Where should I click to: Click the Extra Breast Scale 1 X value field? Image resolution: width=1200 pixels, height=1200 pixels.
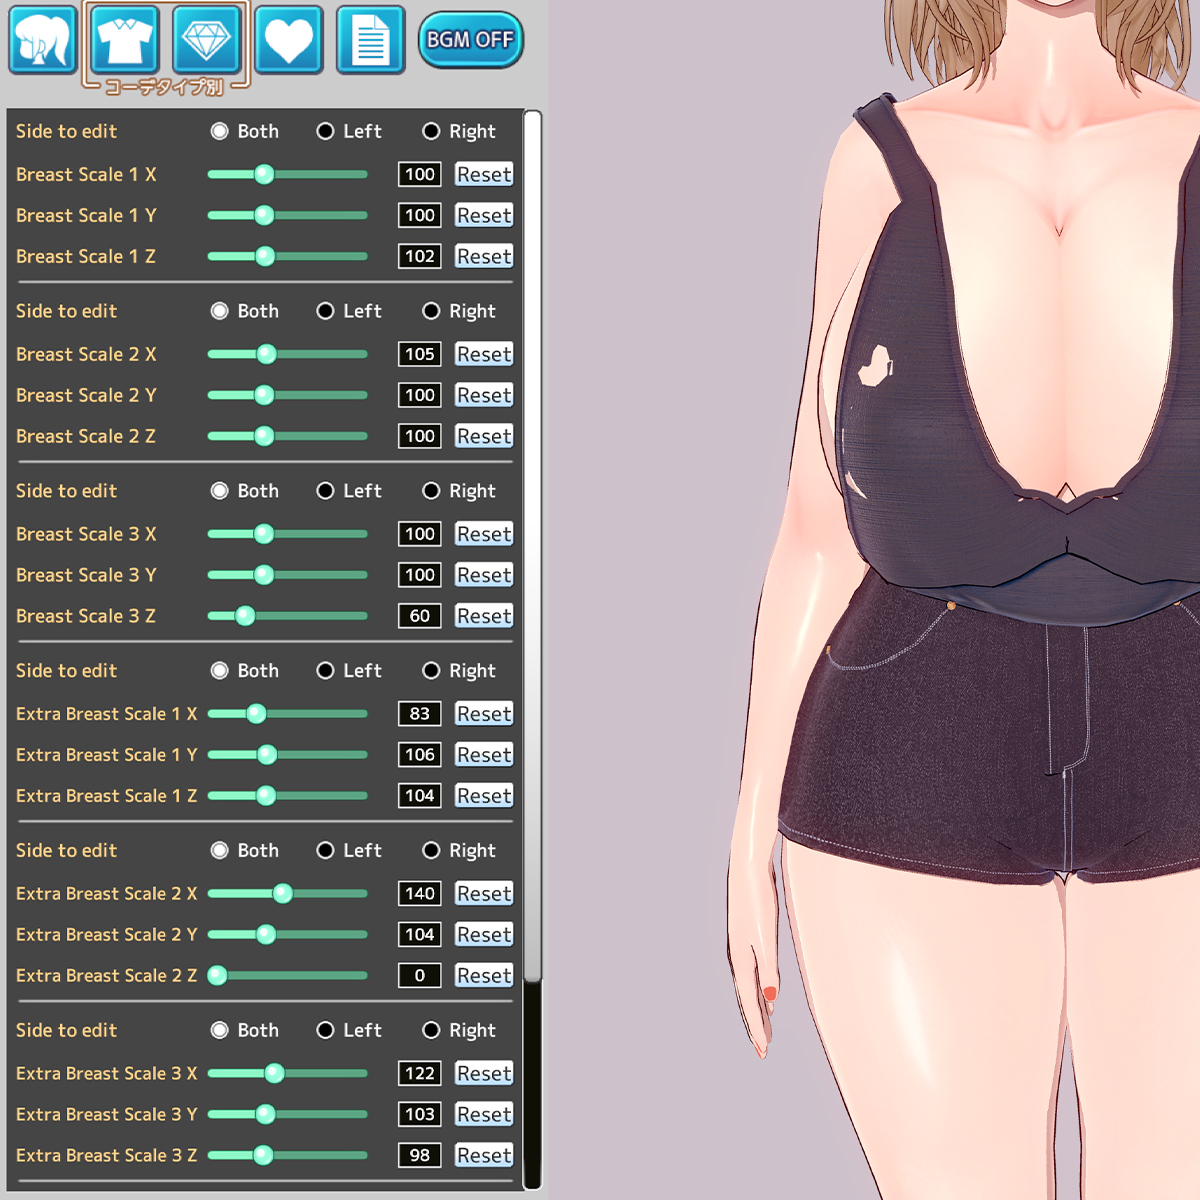coord(420,714)
